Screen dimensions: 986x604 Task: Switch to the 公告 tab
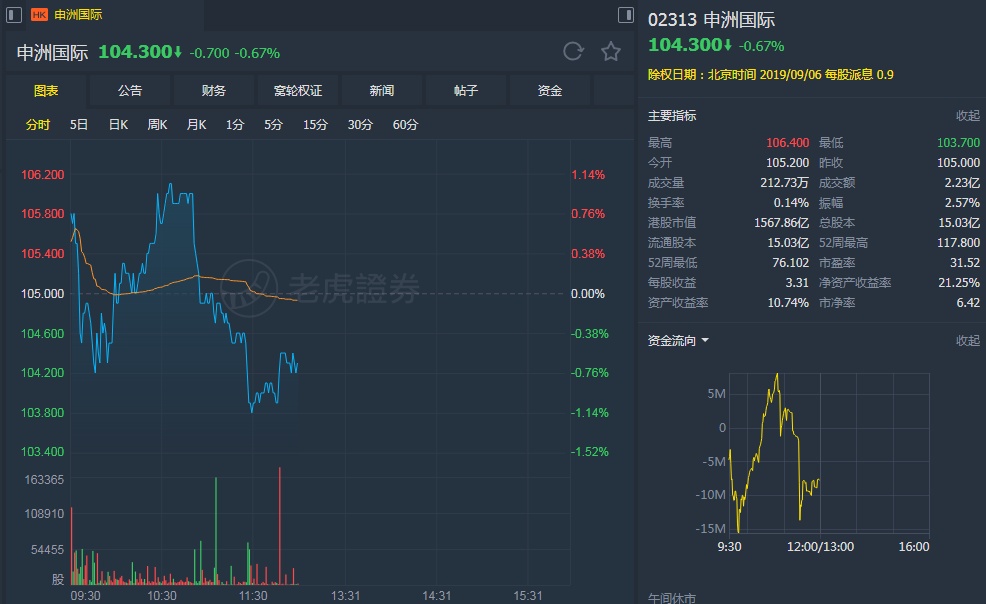pyautogui.click(x=130, y=91)
